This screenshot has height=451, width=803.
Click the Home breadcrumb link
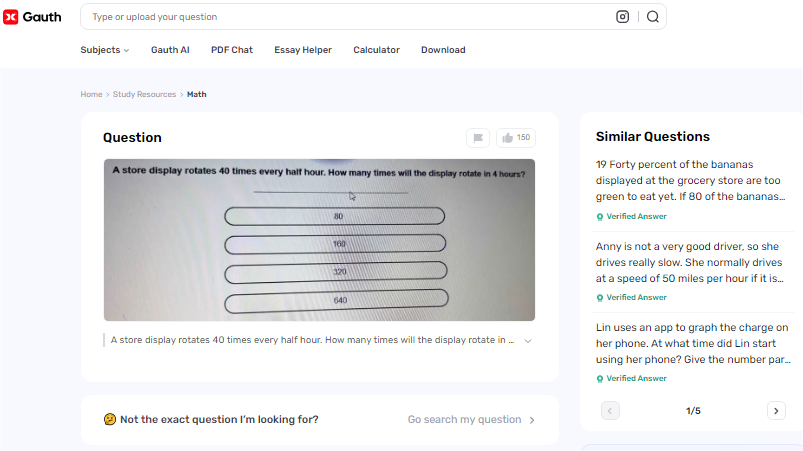click(91, 94)
